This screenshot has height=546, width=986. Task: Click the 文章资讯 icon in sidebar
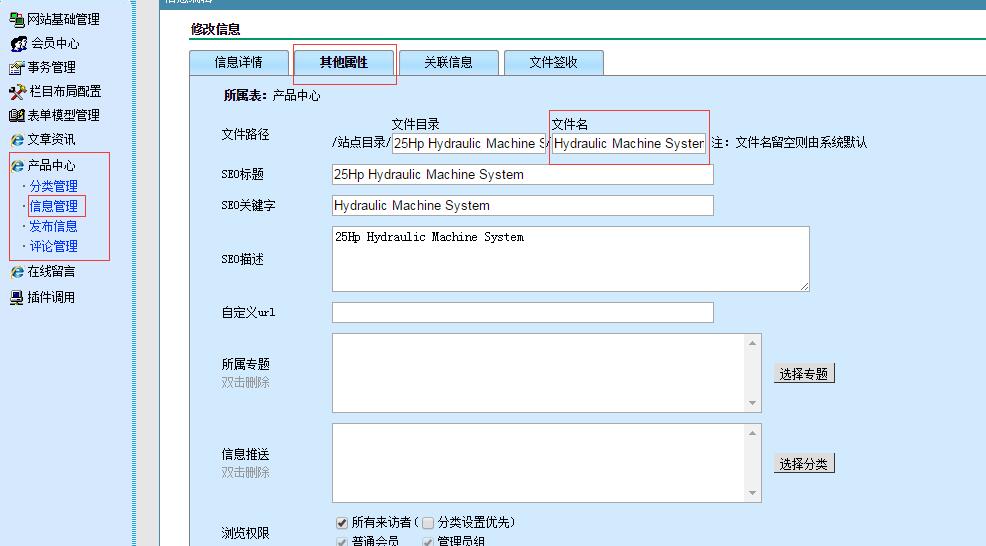click(x=17, y=139)
